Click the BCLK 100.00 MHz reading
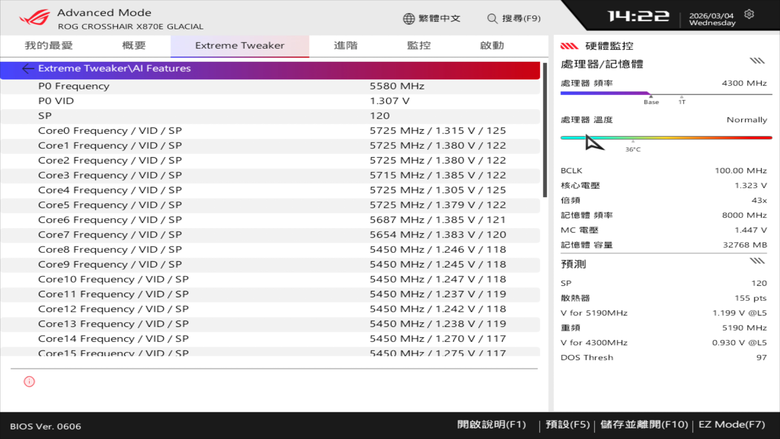The width and height of the screenshot is (780, 439). point(664,171)
